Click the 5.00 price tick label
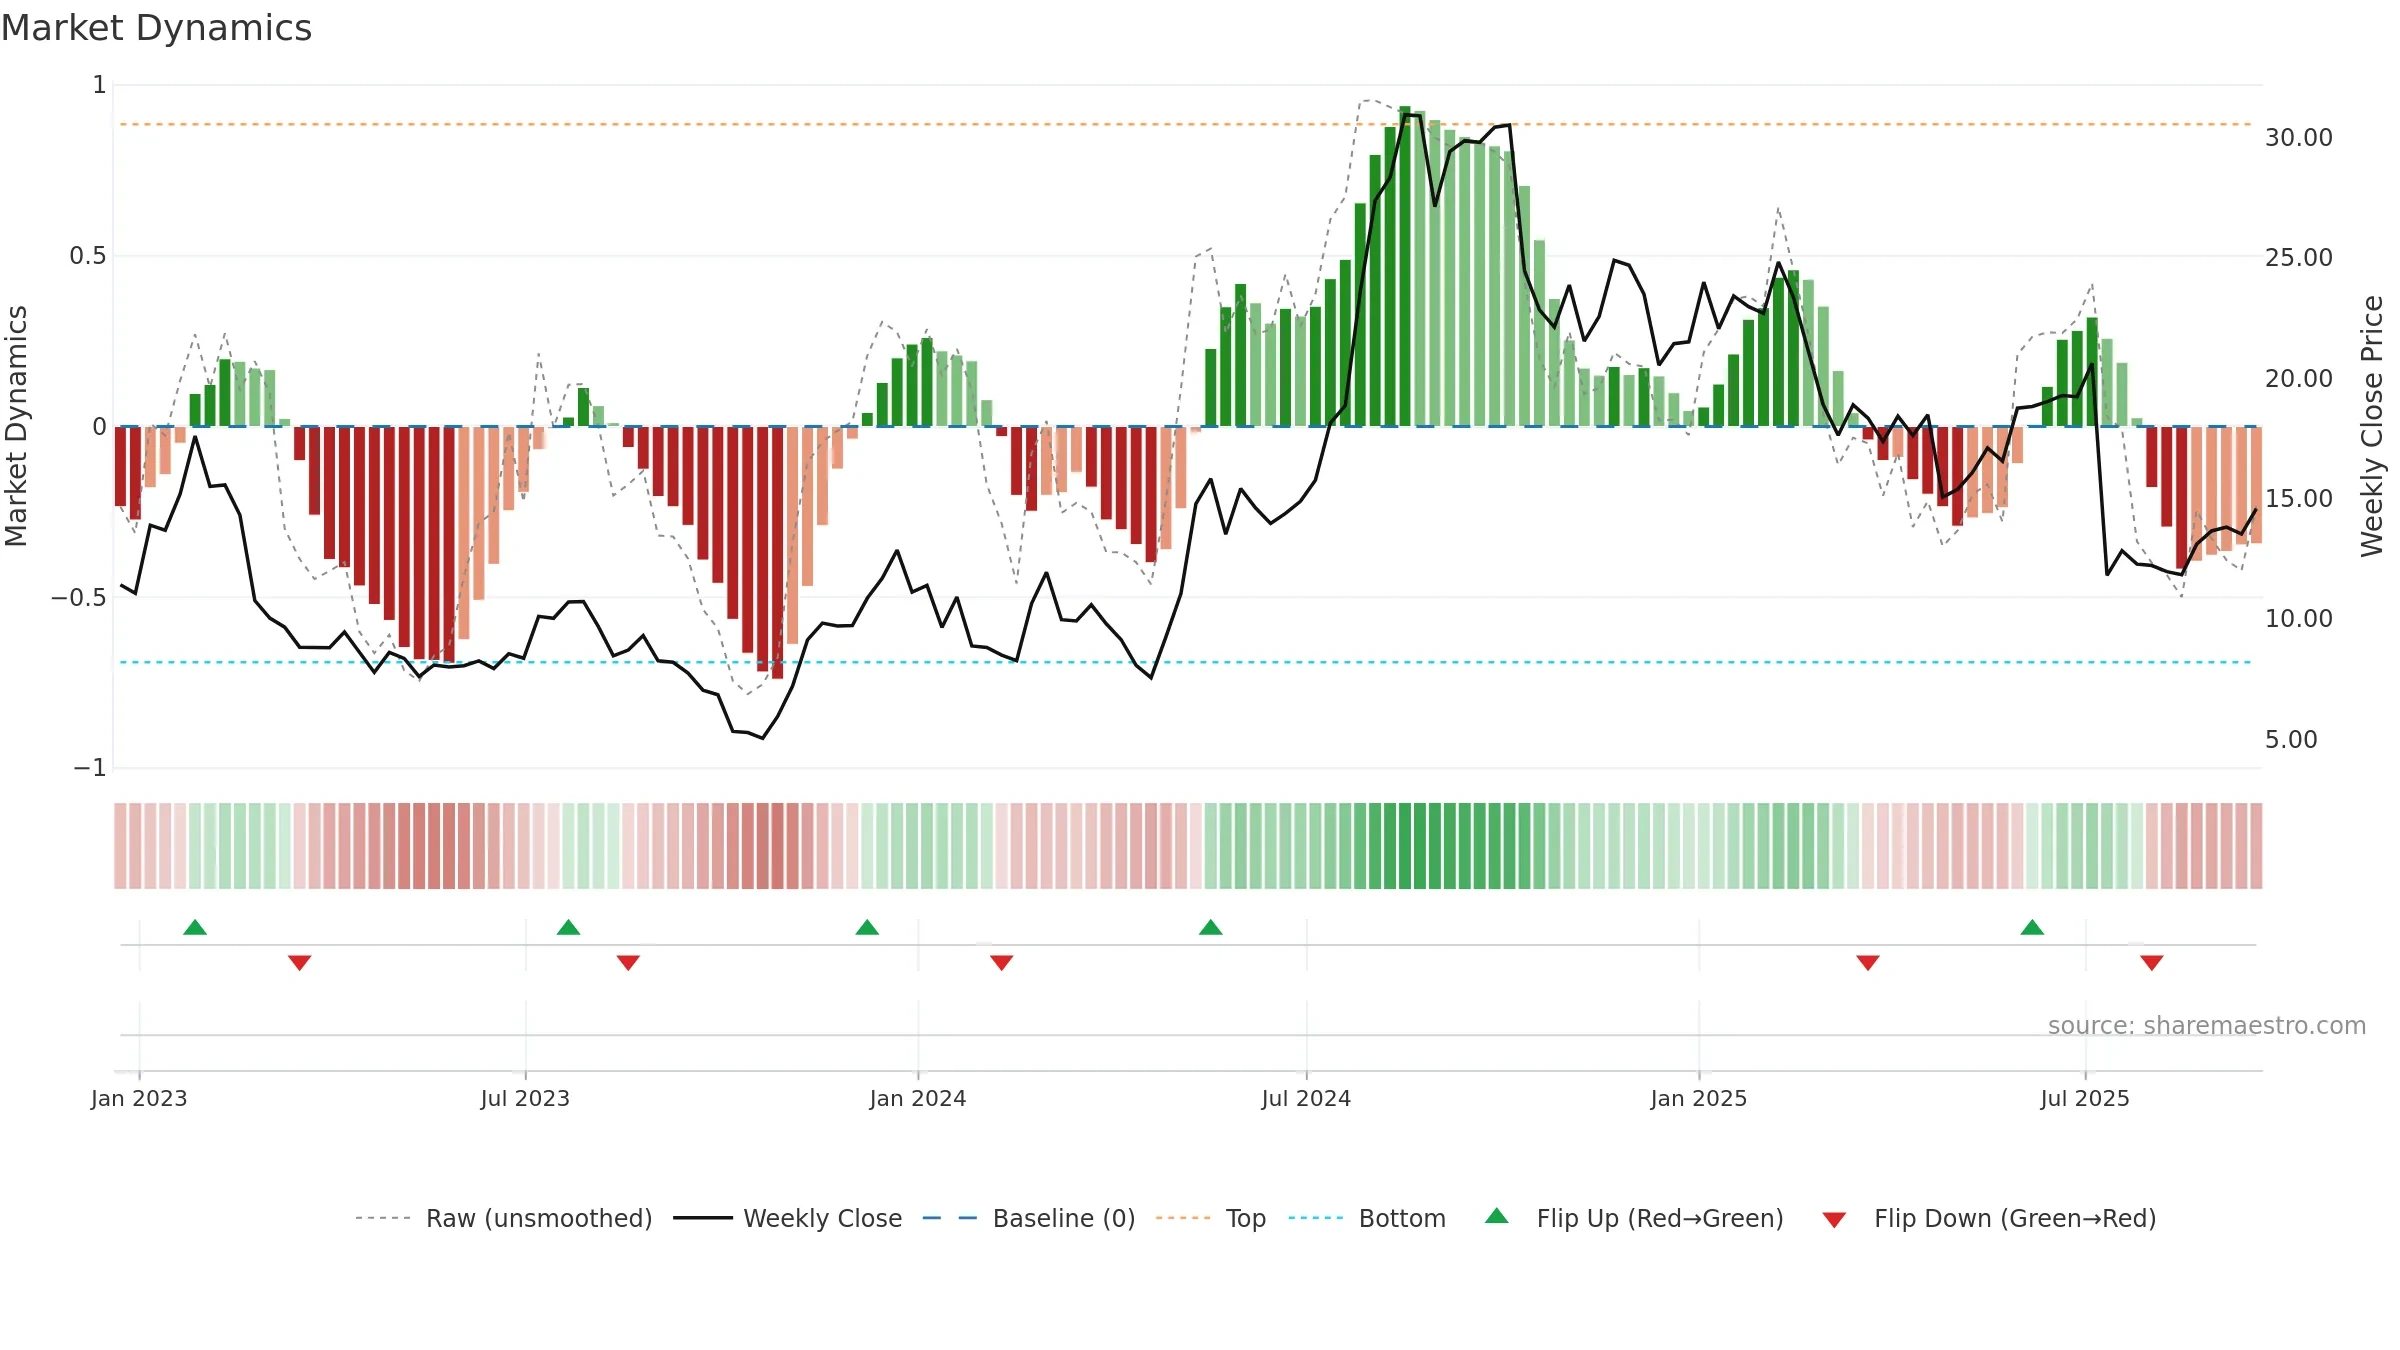 click(x=2291, y=740)
